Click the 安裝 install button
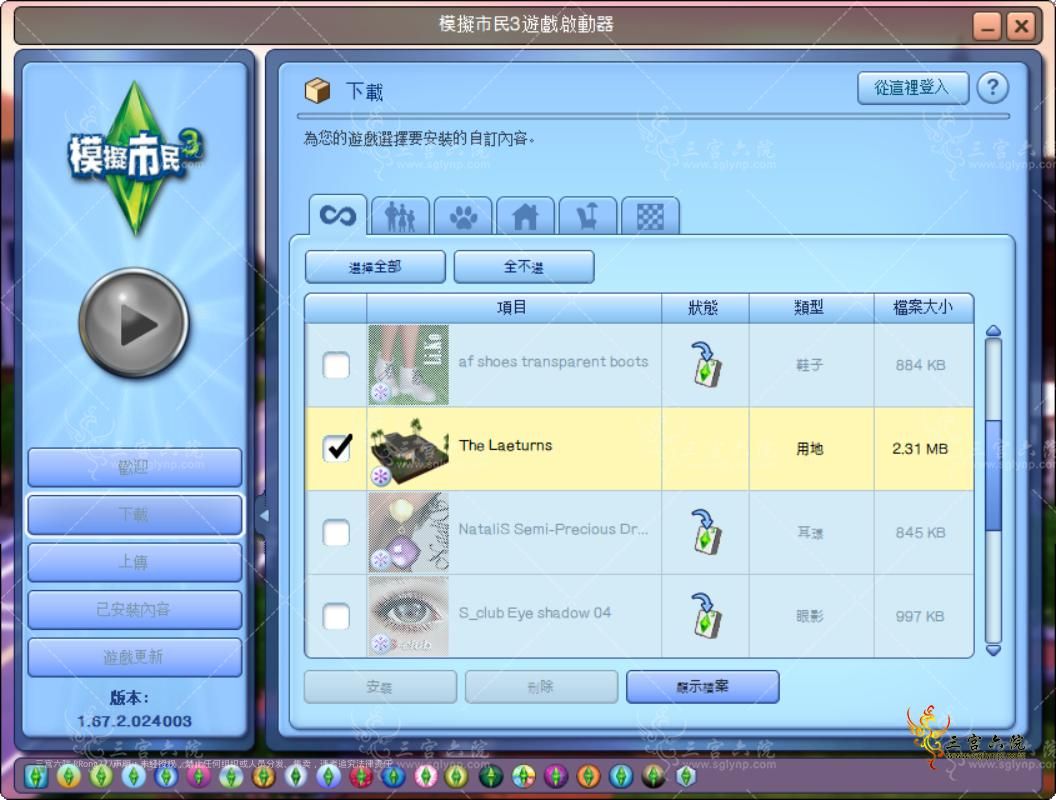 pos(380,687)
